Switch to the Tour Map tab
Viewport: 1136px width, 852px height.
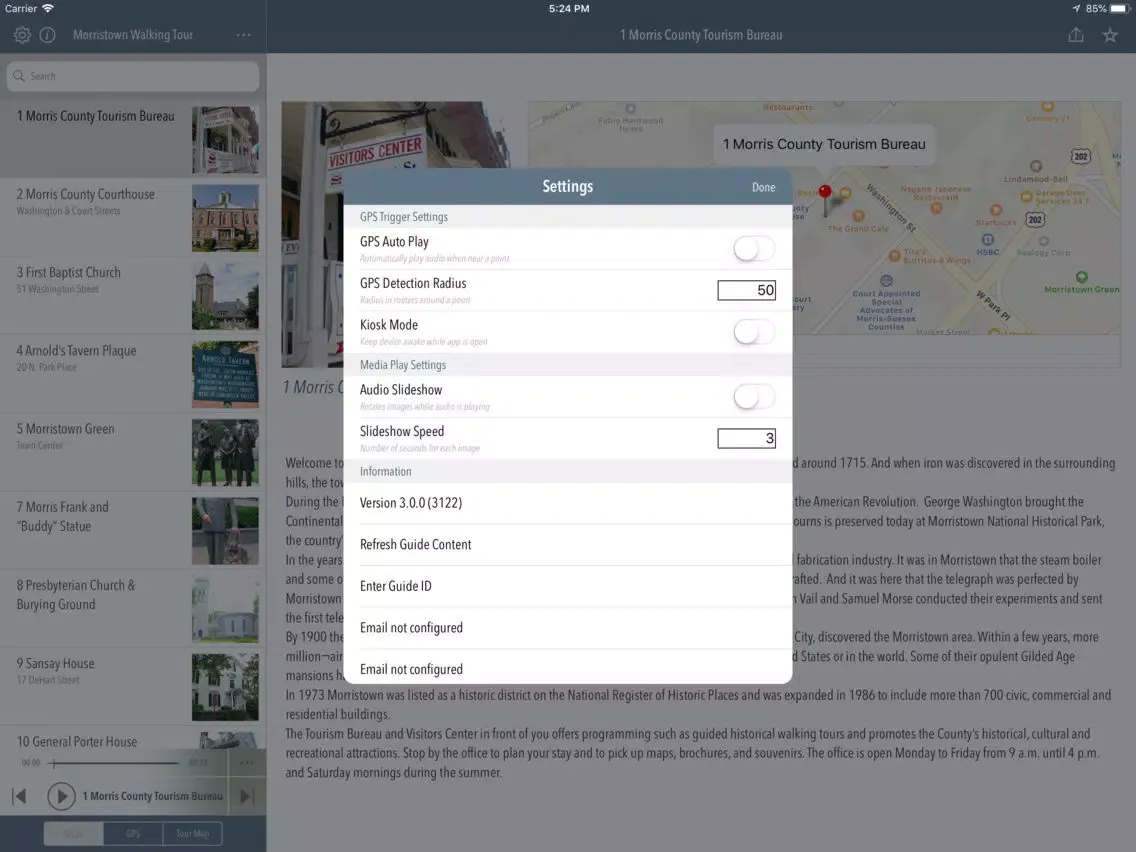point(192,834)
